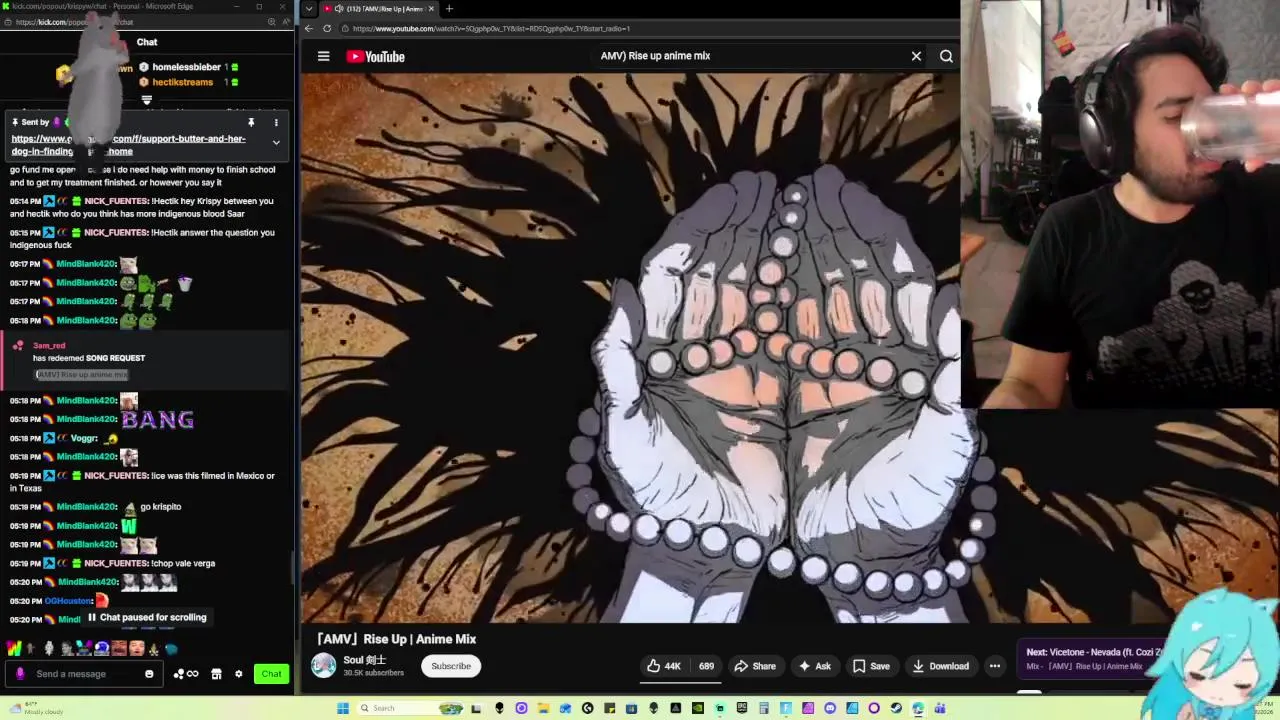
Task: Click the YouTube address bar URL
Action: point(491,28)
